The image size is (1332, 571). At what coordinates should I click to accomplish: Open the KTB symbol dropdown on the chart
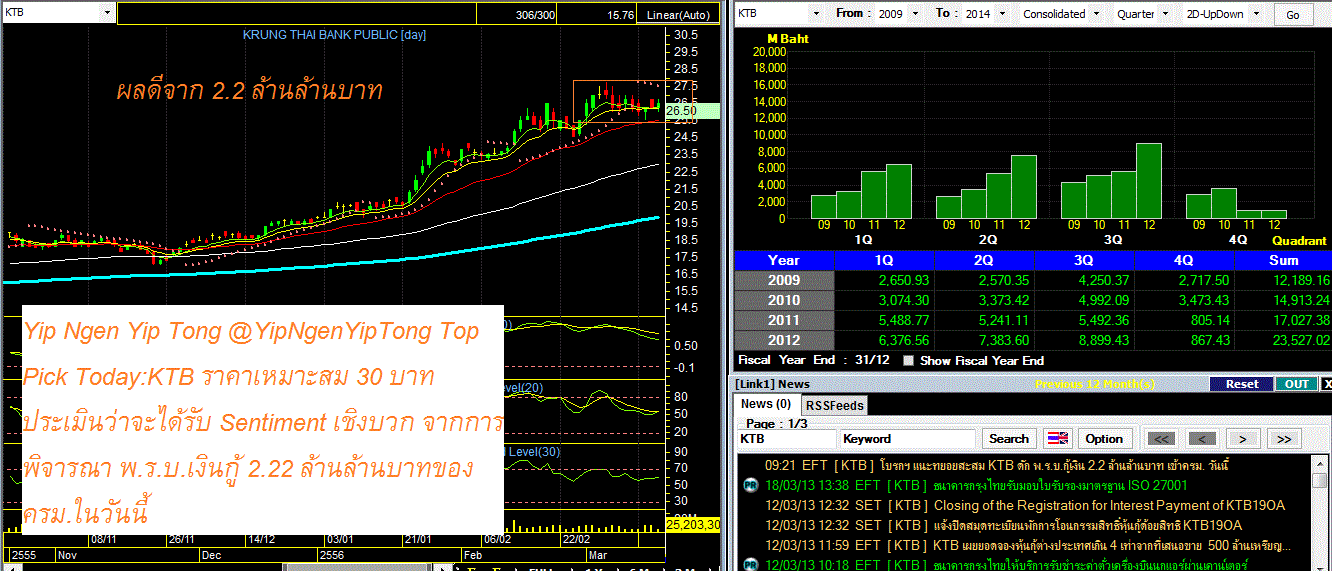(106, 14)
